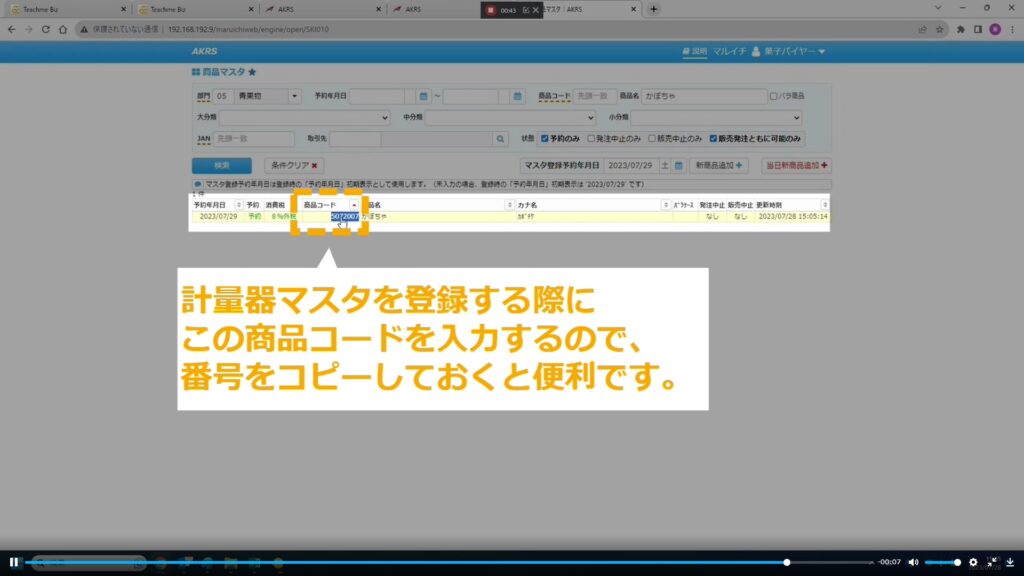Expand the 大分類 dropdown
This screenshot has height=576, width=1024.
[x=385, y=117]
